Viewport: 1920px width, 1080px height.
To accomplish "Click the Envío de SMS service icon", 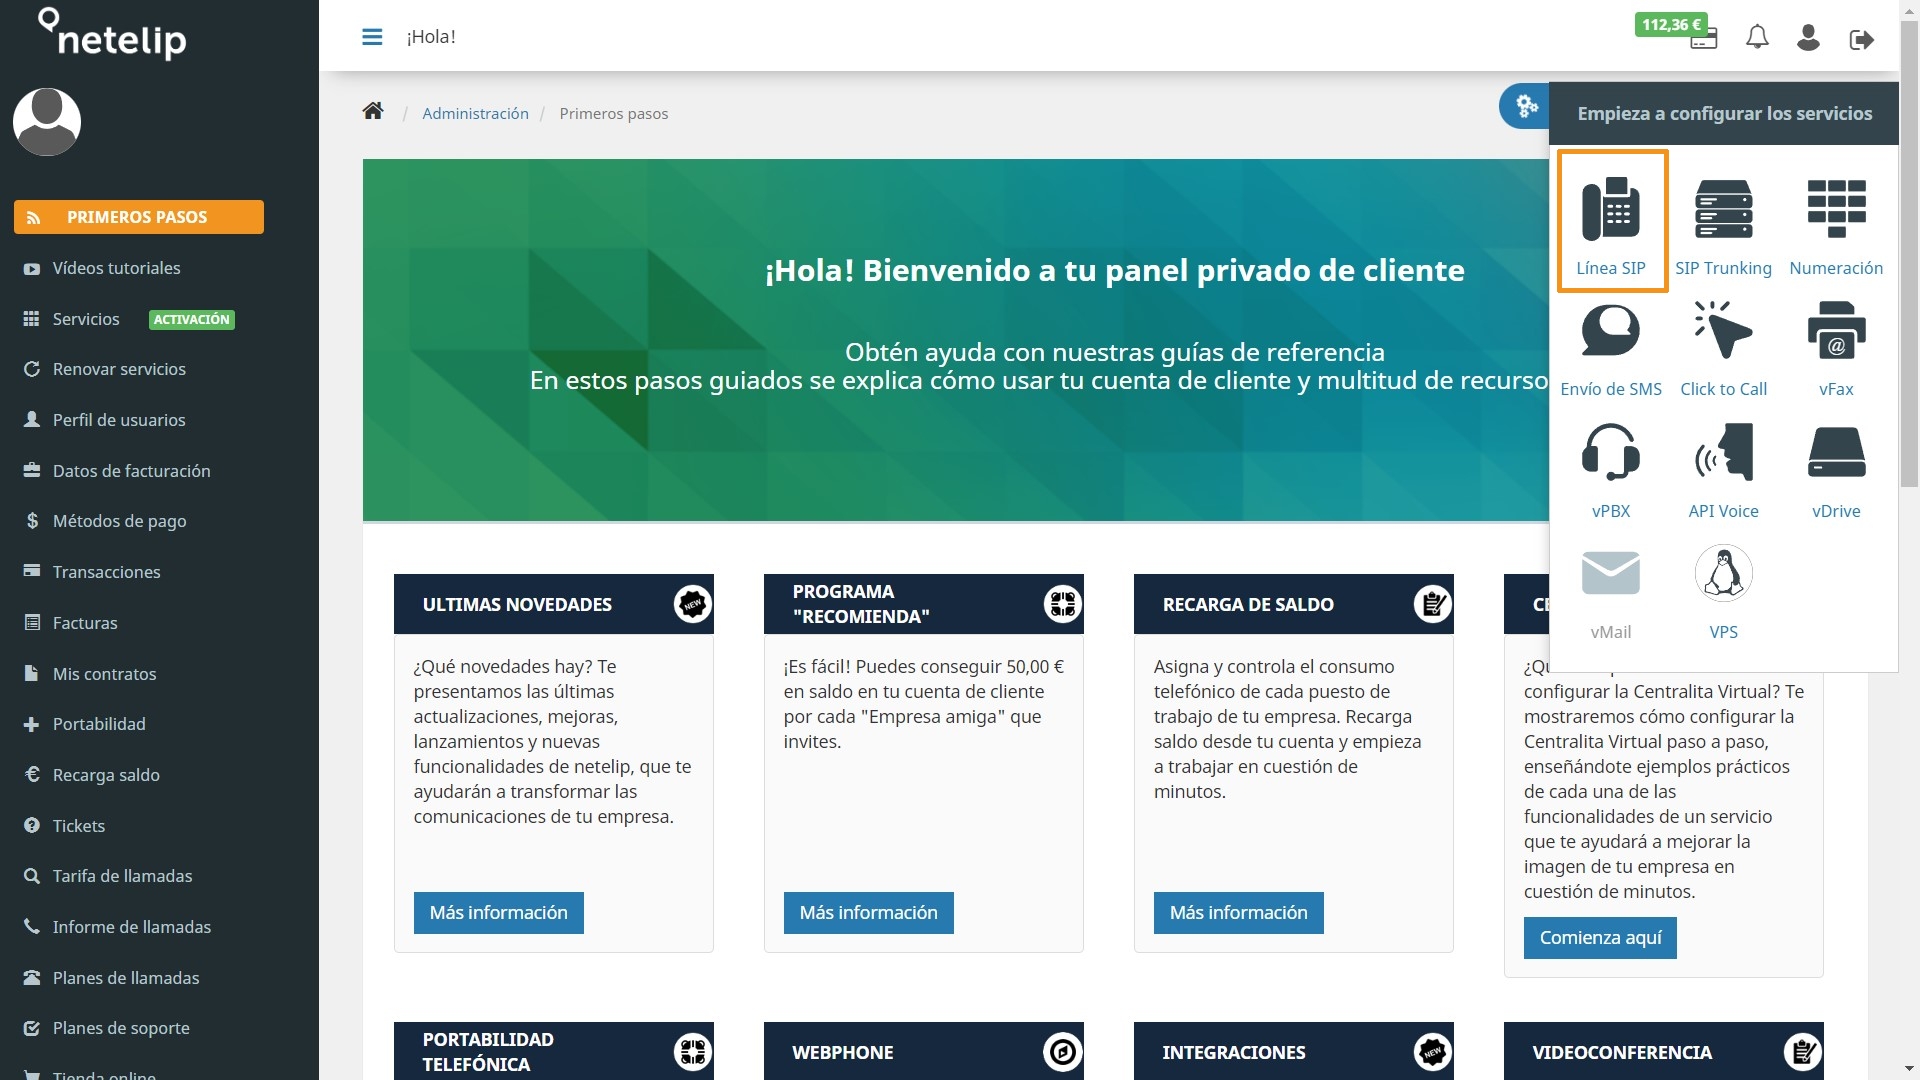I will [1609, 347].
